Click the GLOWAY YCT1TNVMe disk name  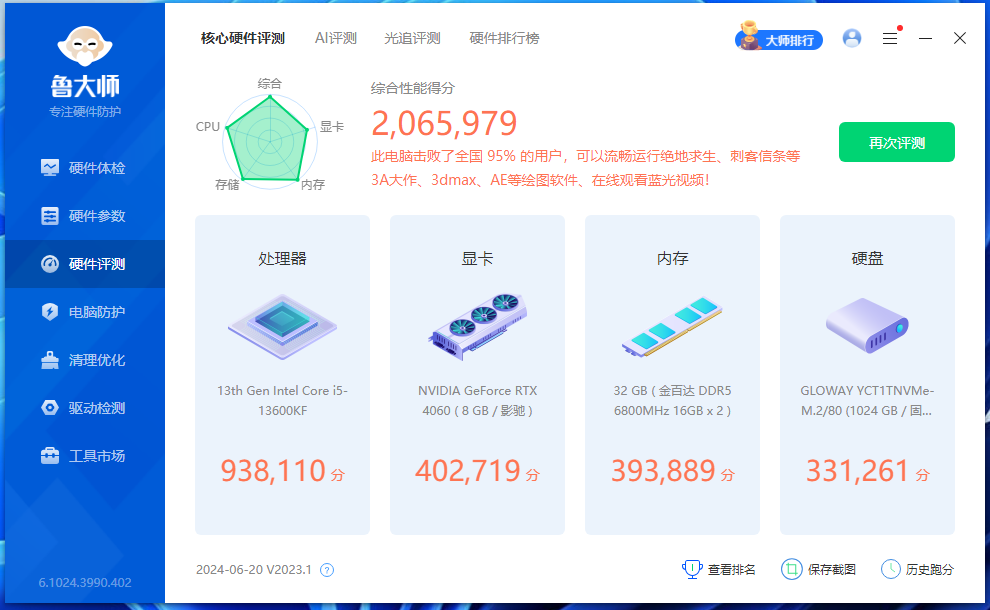[867, 400]
